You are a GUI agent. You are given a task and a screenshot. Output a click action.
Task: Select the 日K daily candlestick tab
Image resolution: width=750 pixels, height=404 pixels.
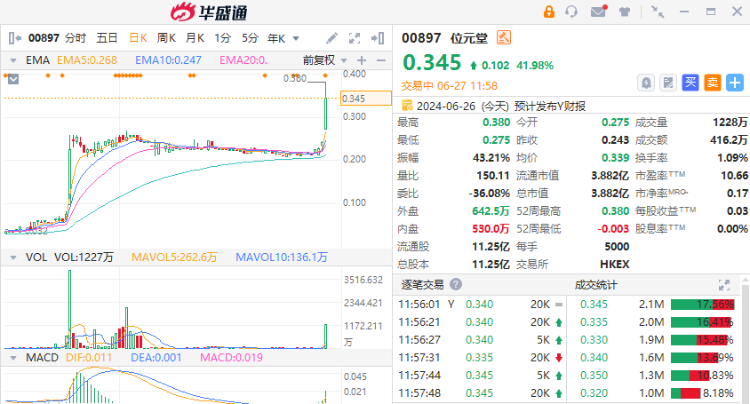pos(138,38)
